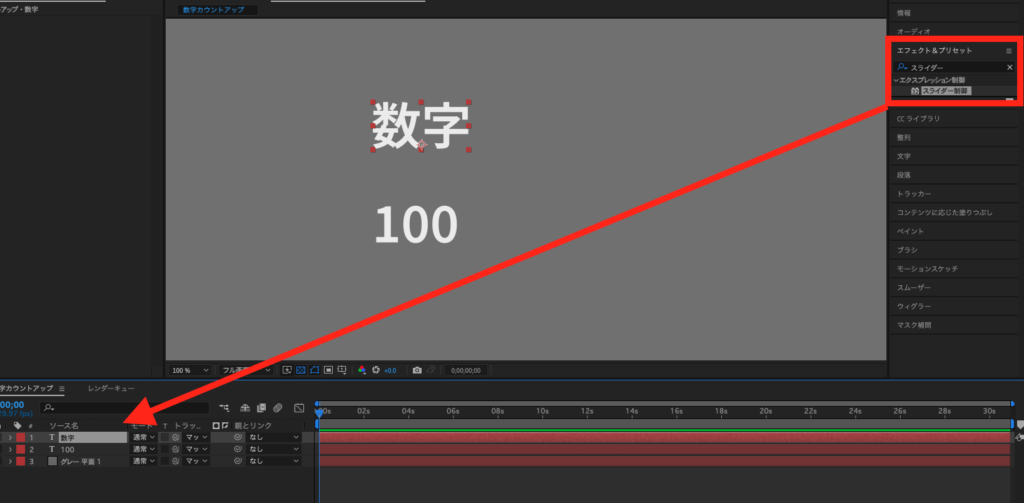The image size is (1024, 503).
Task: Expand layer 2 named 100 properties
Action: [x=10, y=449]
